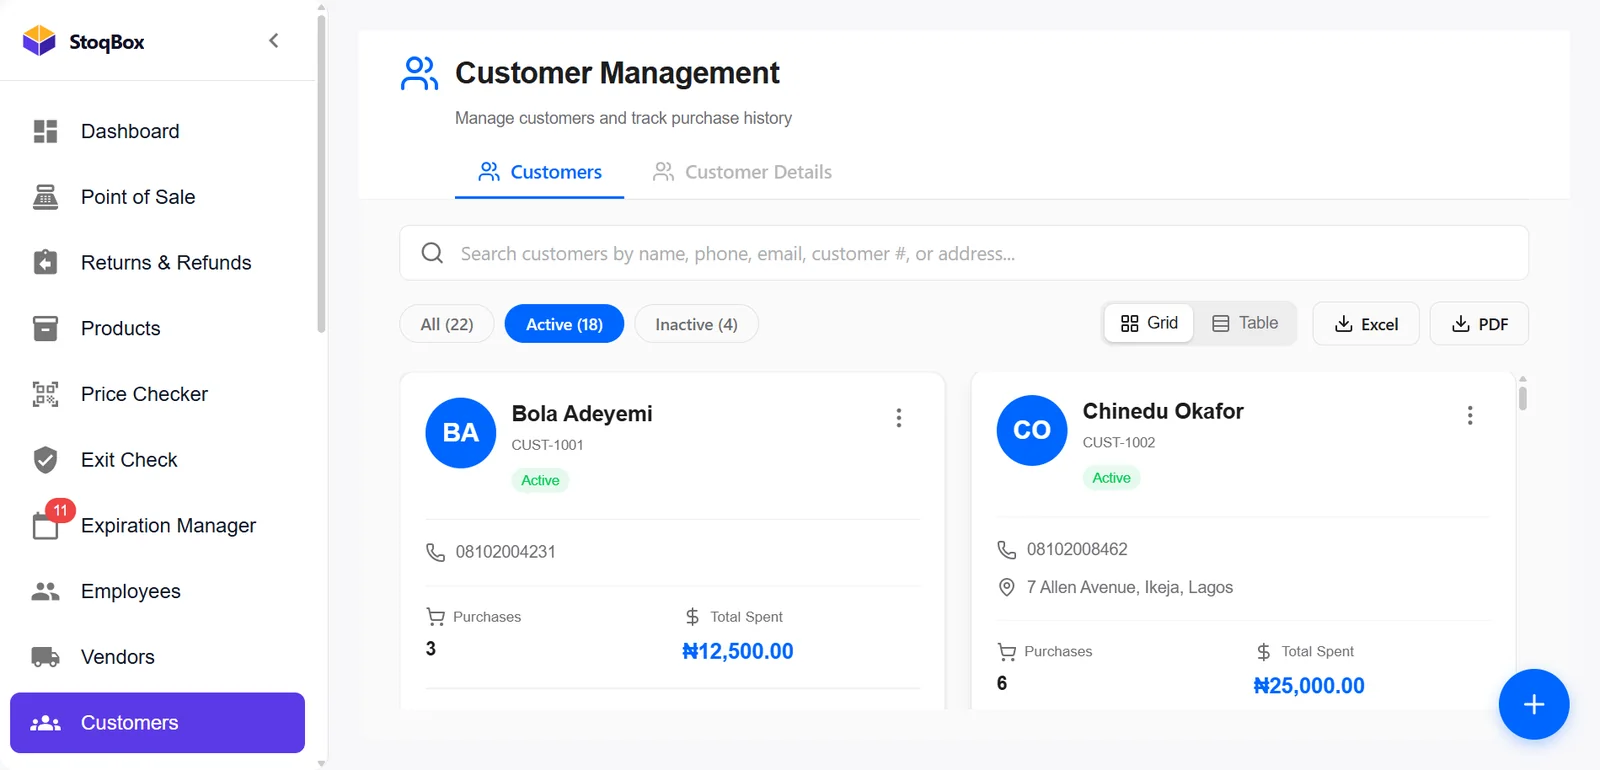The width and height of the screenshot is (1600, 770).
Task: Click customer number CUST-1002
Action: (1119, 443)
